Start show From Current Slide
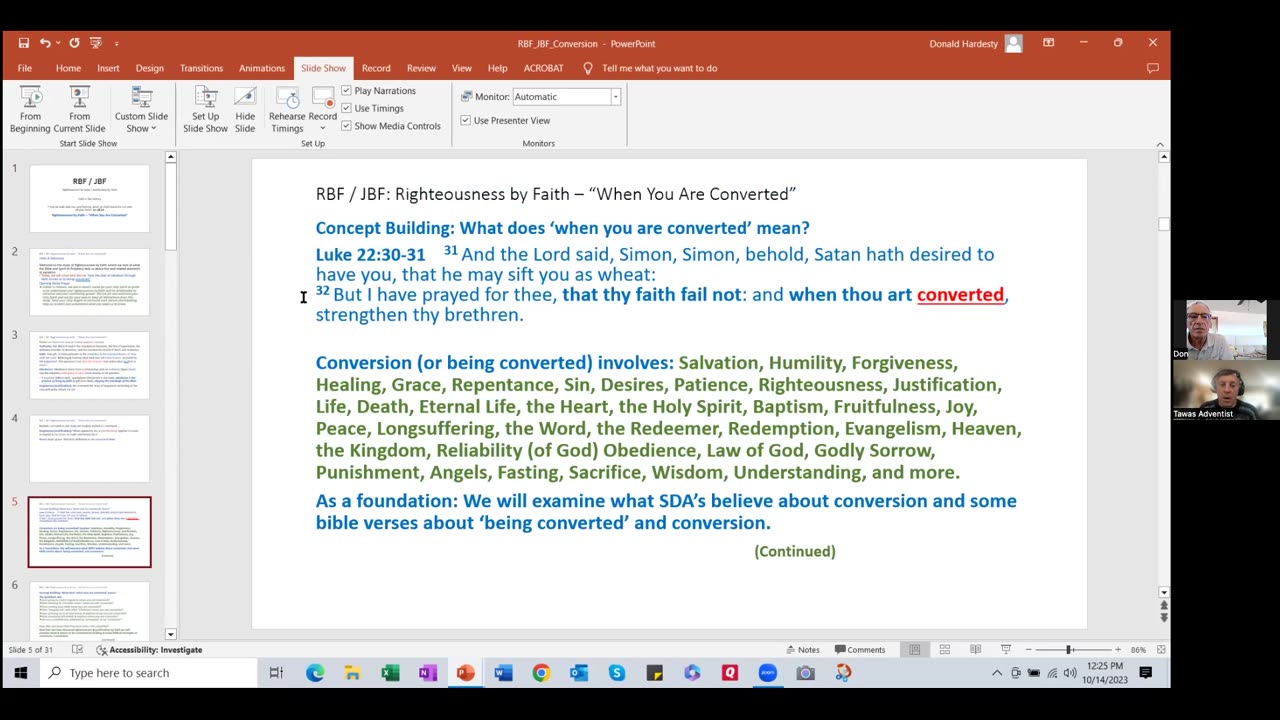 [x=80, y=110]
